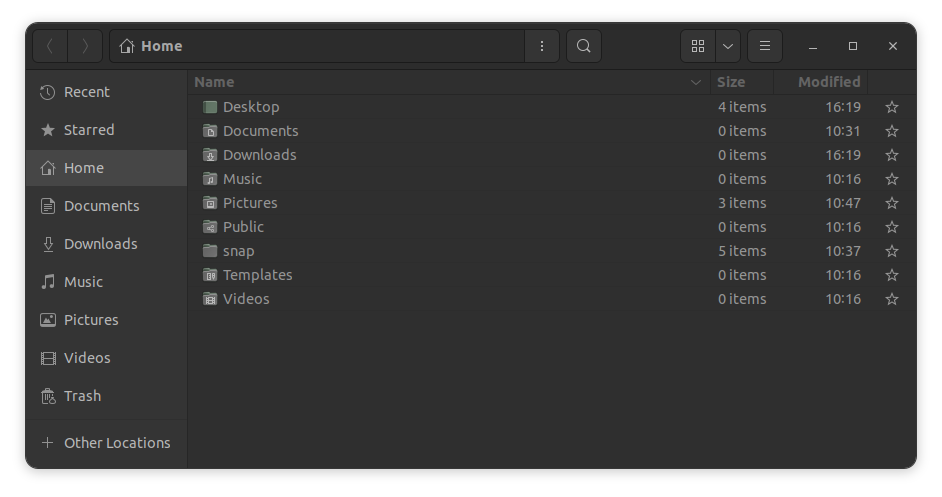Open Videos in the sidebar
The height and width of the screenshot is (497, 942).
point(106,358)
